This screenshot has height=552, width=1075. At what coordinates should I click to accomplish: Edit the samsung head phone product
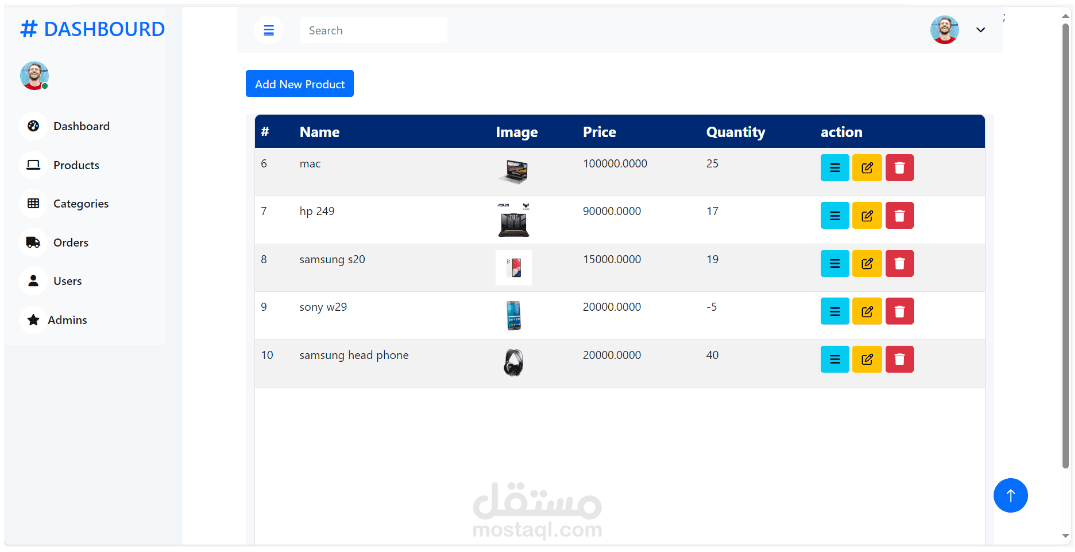867,359
